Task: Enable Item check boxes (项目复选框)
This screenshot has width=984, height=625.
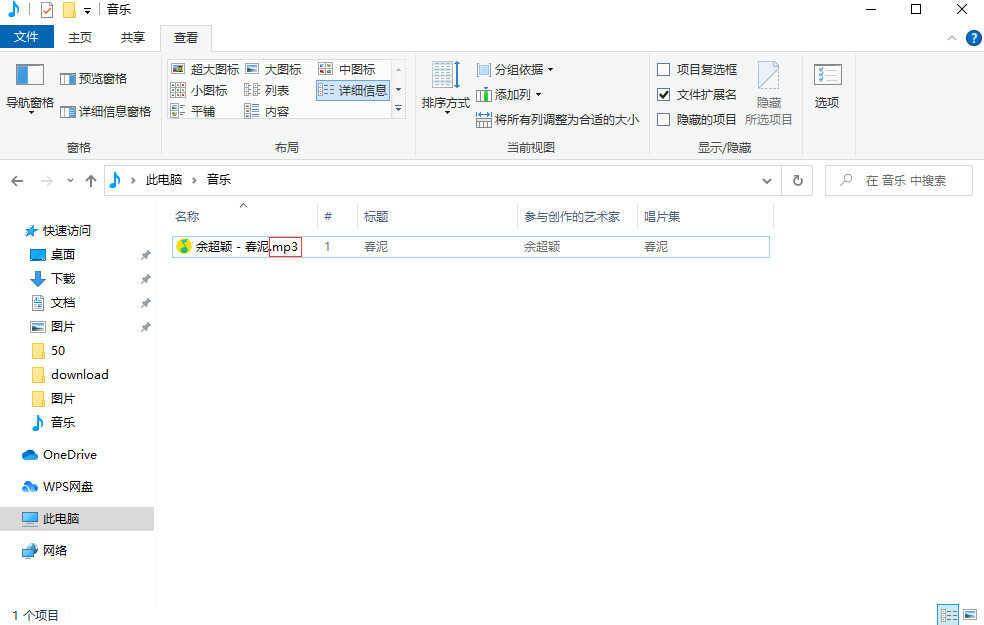Action: click(x=664, y=69)
